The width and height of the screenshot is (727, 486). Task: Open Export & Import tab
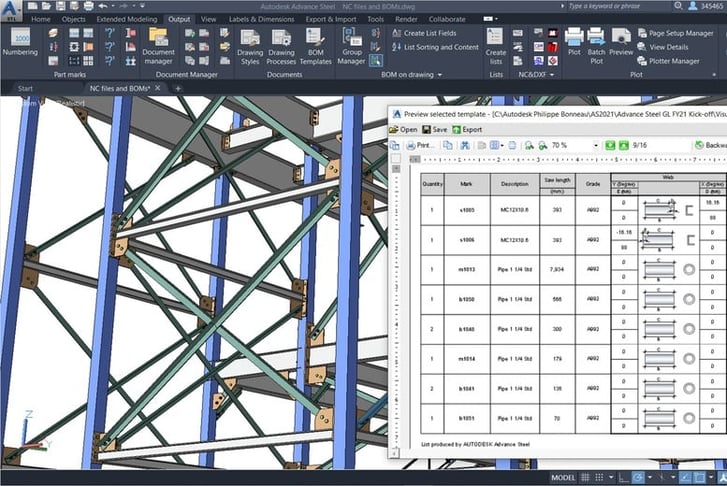point(331,19)
